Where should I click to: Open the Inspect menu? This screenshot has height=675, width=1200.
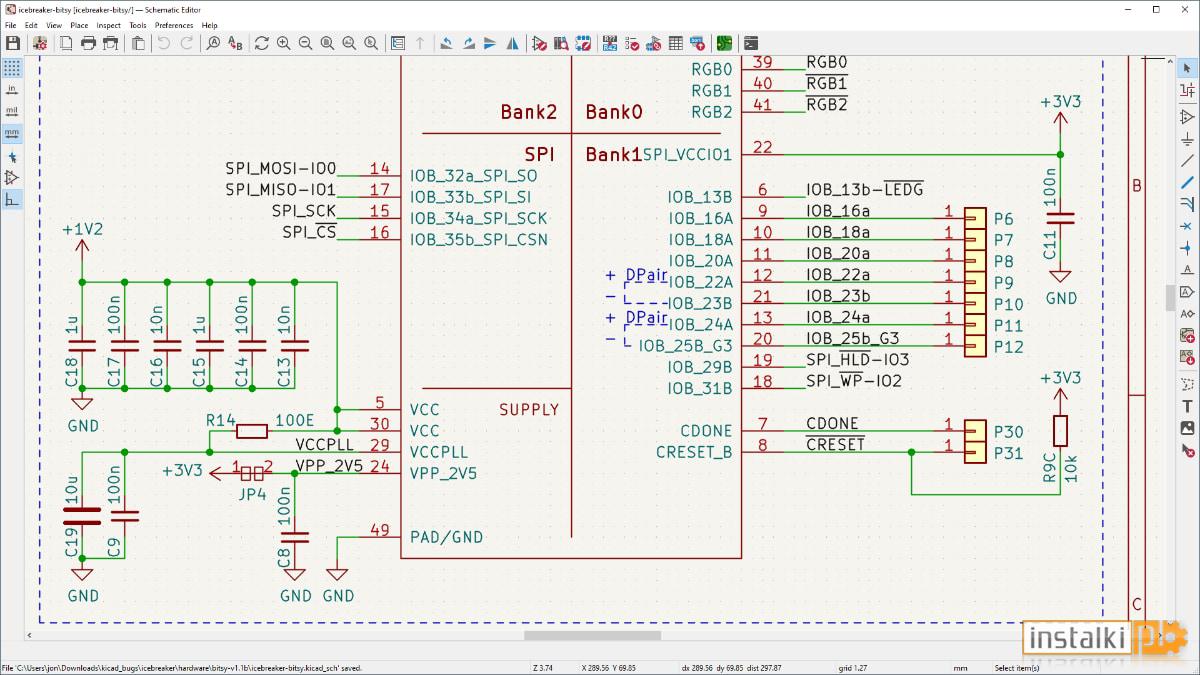(109, 25)
